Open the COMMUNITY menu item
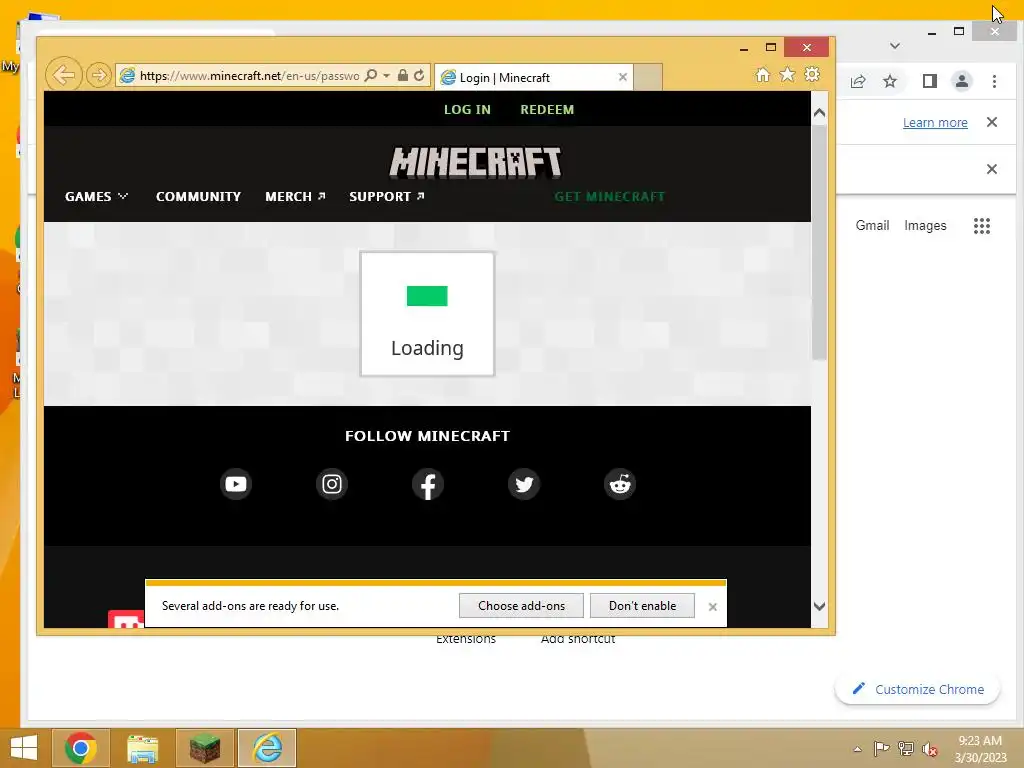Image resolution: width=1024 pixels, height=768 pixels. coord(199,197)
